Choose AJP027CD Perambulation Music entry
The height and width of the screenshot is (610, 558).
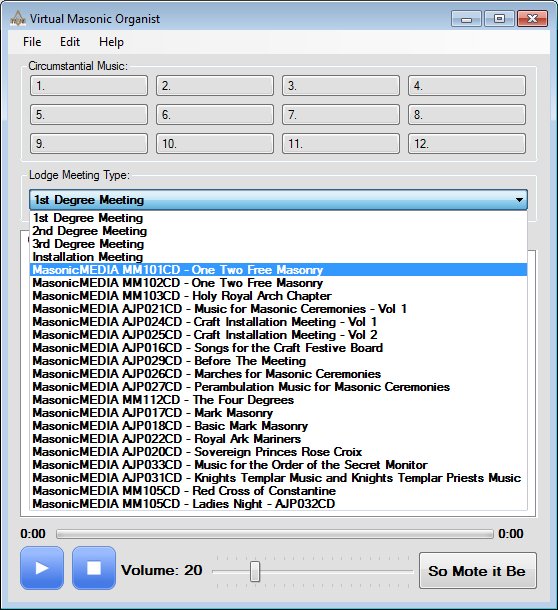point(278,387)
